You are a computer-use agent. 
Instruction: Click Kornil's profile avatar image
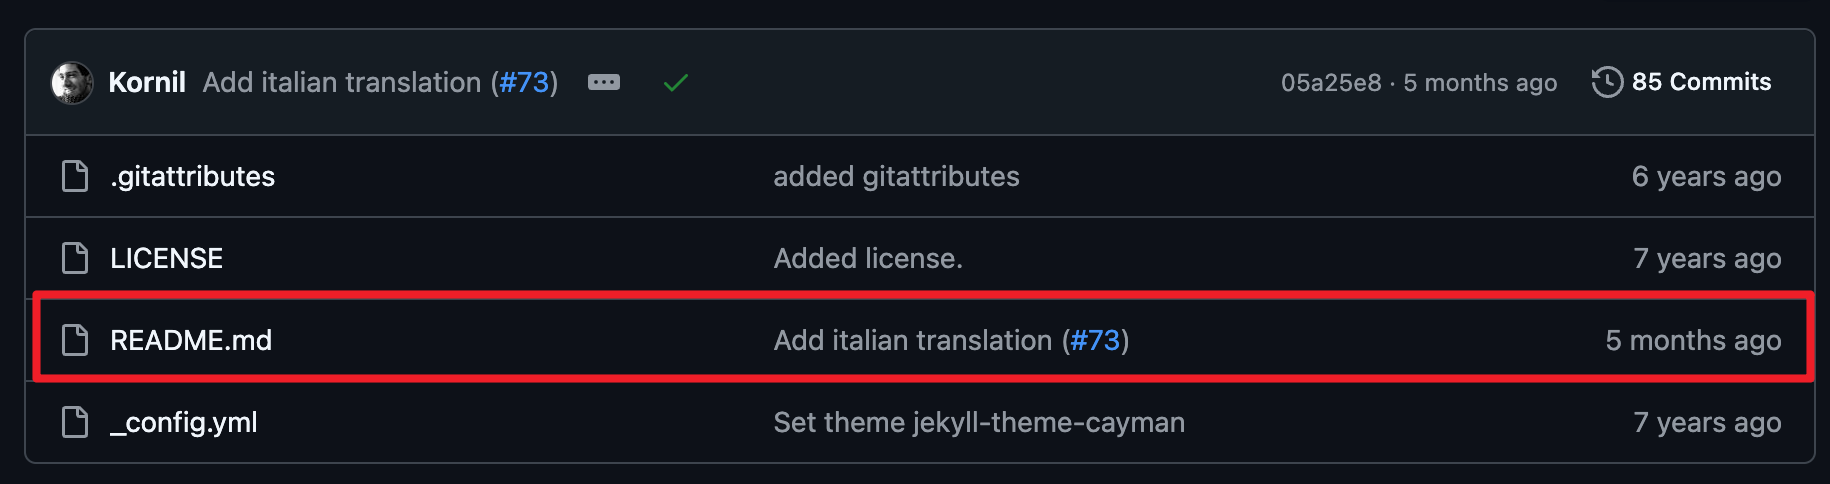pyautogui.click(x=72, y=82)
